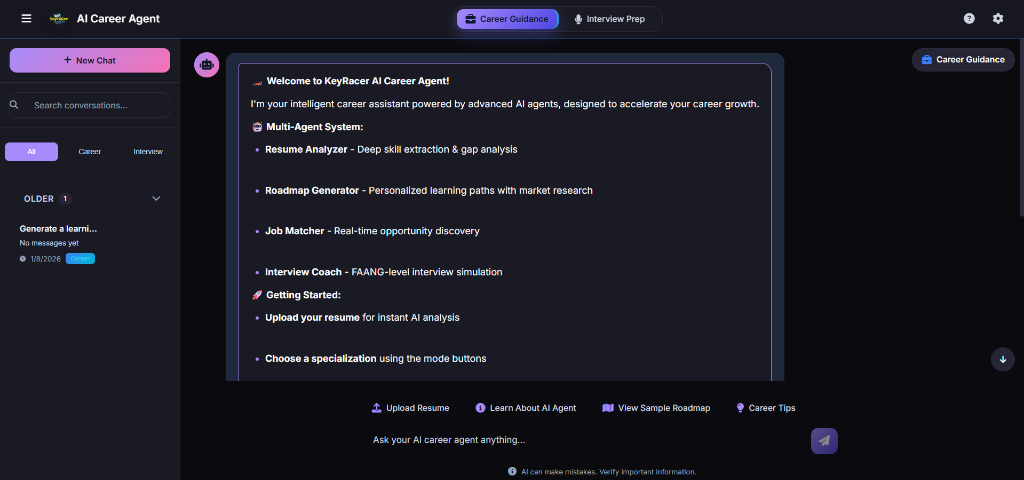1024x480 pixels.
Task: Click Career Tips quick action
Action: (x=765, y=408)
